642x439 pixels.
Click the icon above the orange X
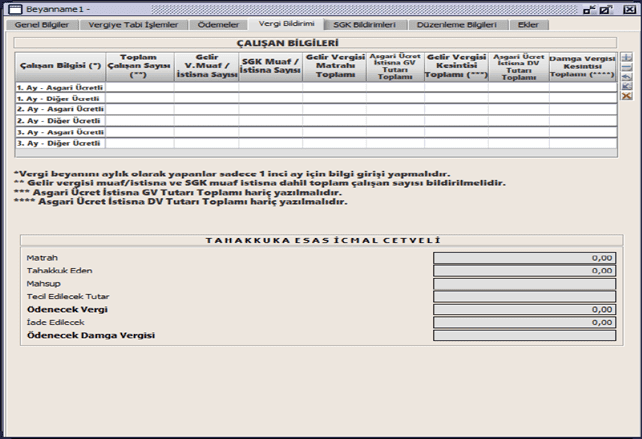626,87
